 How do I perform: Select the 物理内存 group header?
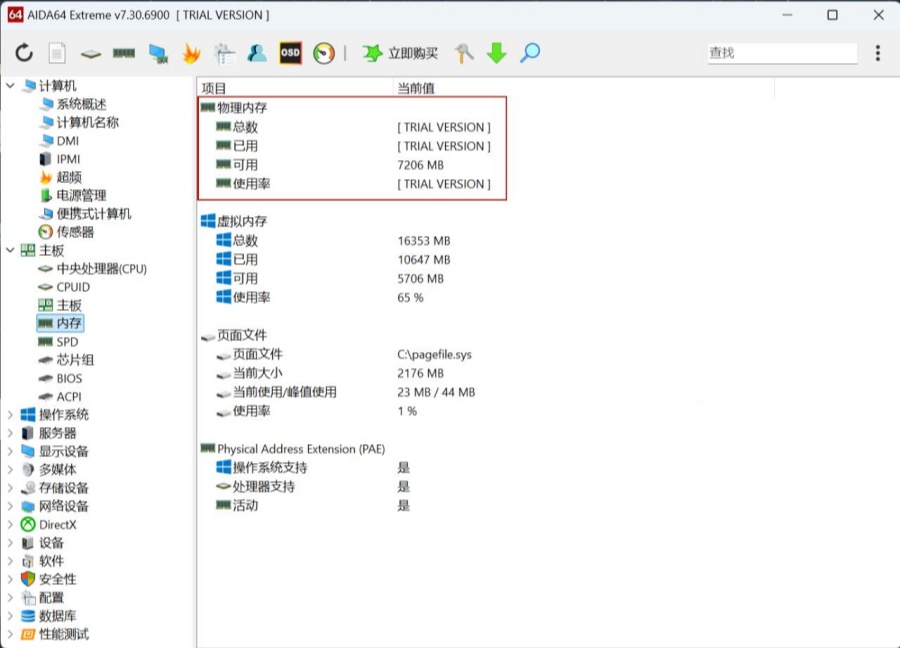pyautogui.click(x=242, y=107)
